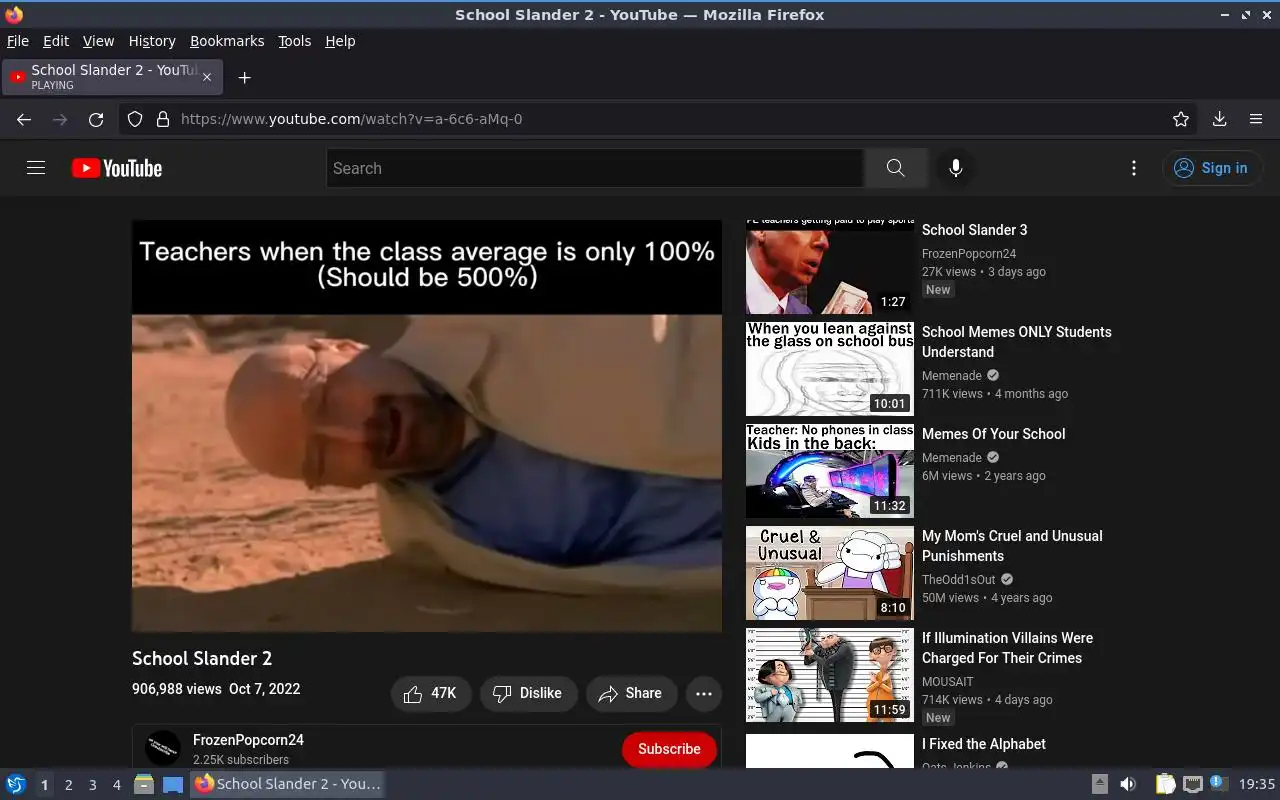Switch to workspace 4

(x=116, y=785)
